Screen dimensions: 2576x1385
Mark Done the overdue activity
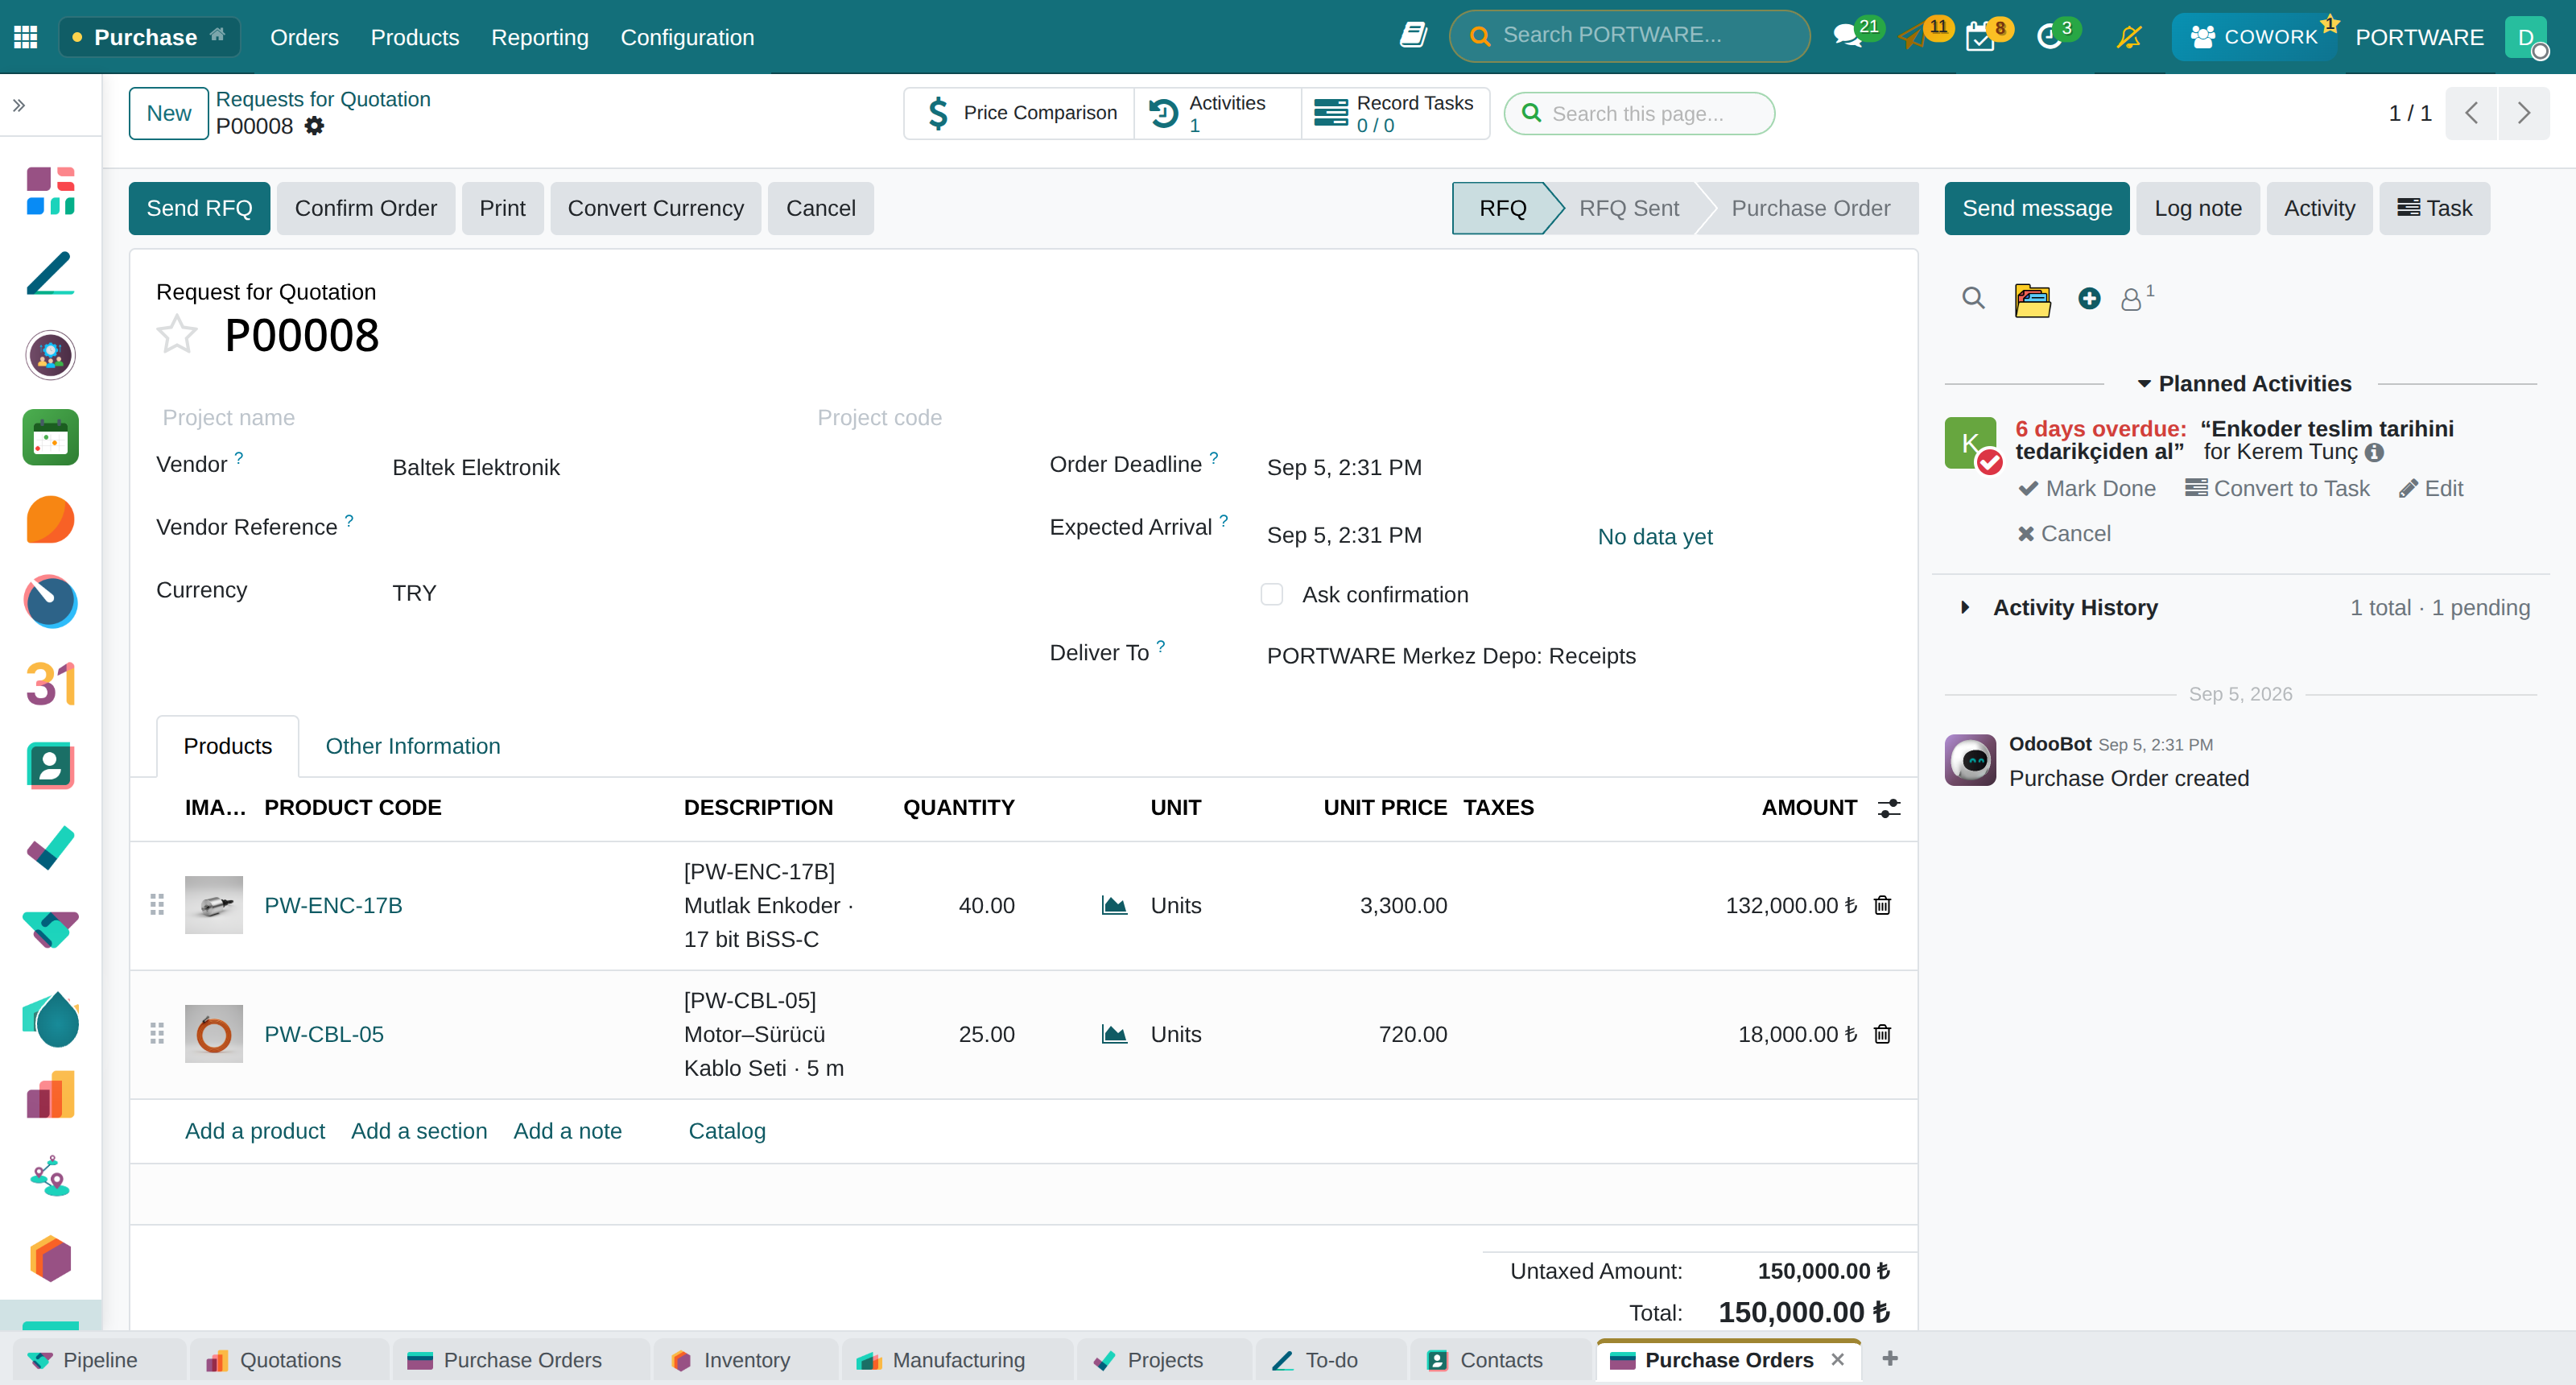click(2088, 489)
